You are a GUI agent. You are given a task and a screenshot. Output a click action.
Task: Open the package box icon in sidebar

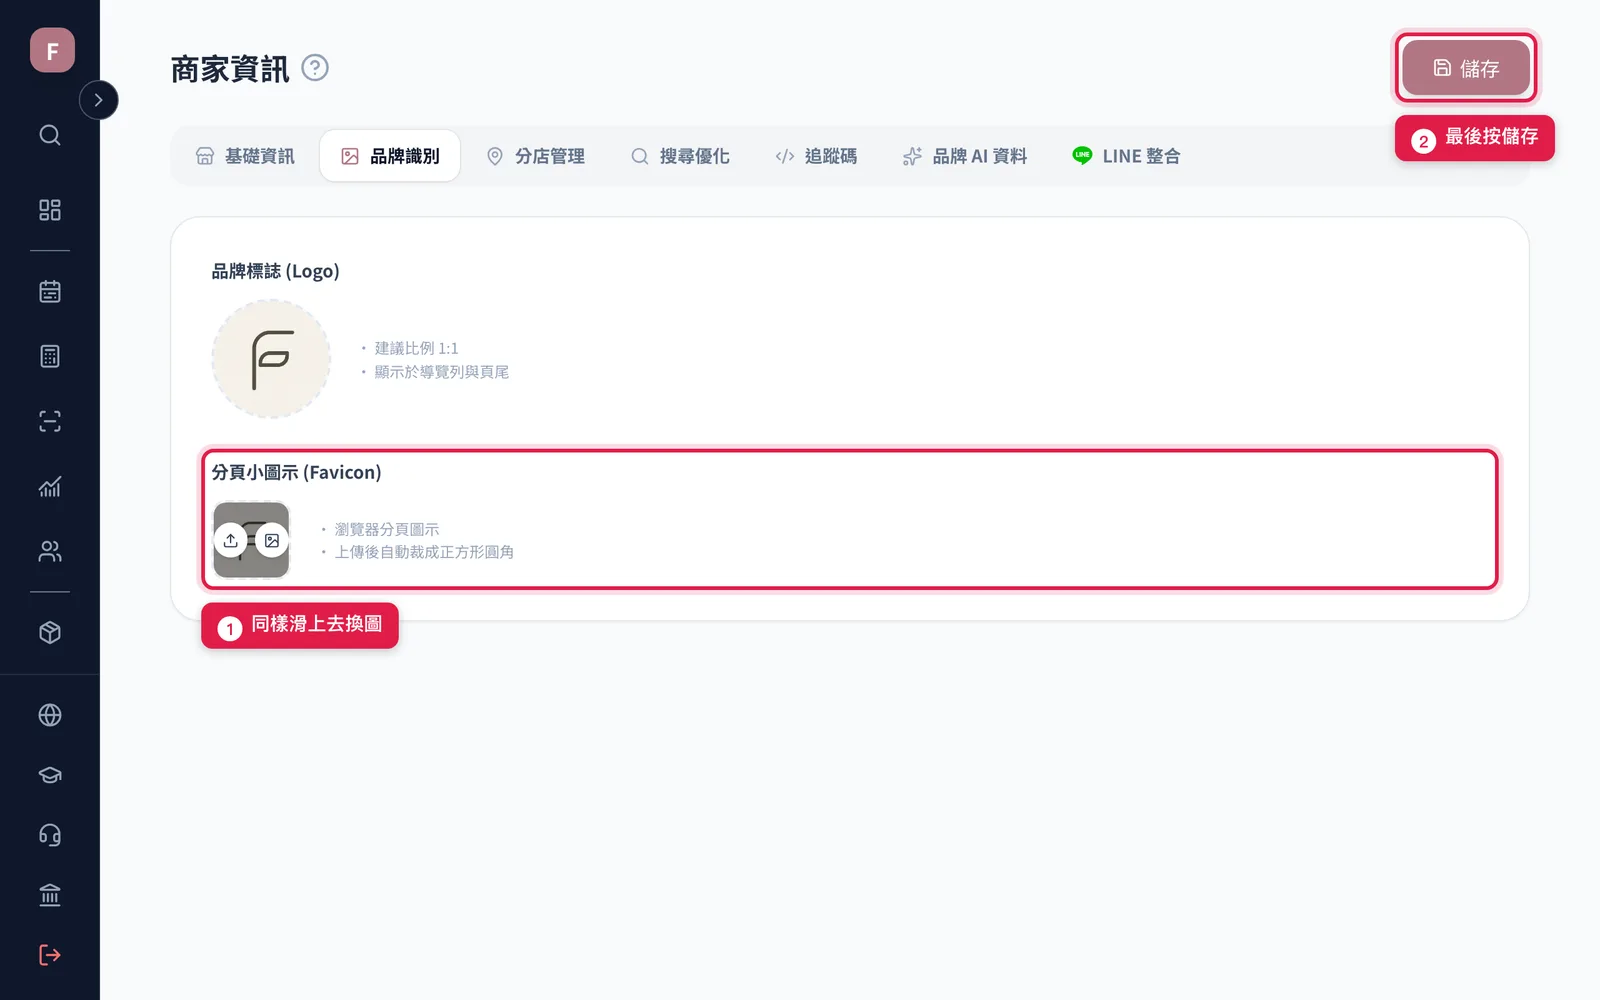tap(50, 633)
